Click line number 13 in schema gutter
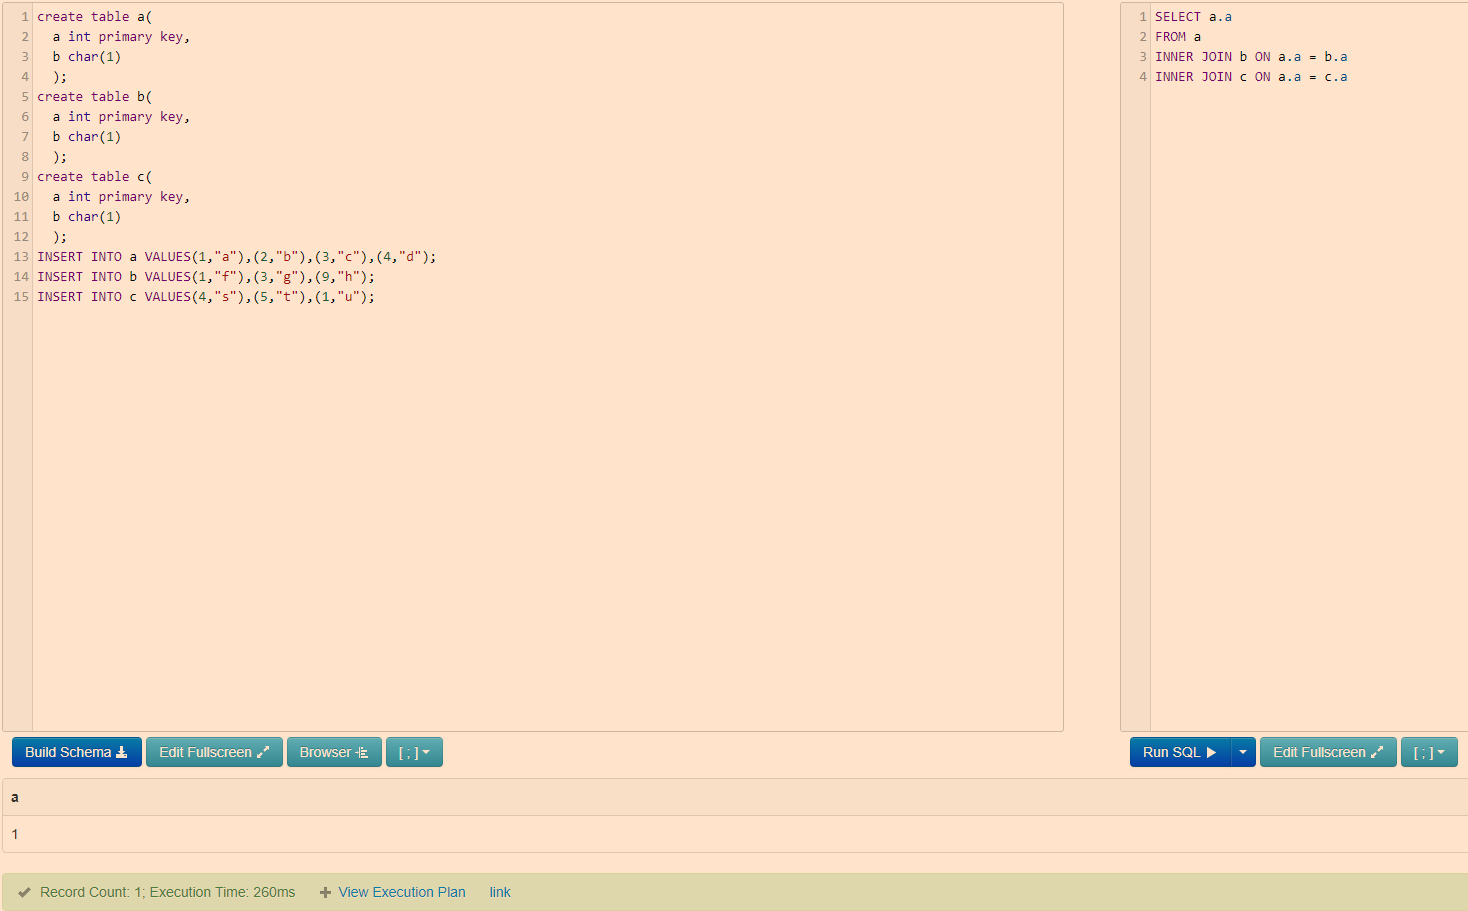 (21, 257)
